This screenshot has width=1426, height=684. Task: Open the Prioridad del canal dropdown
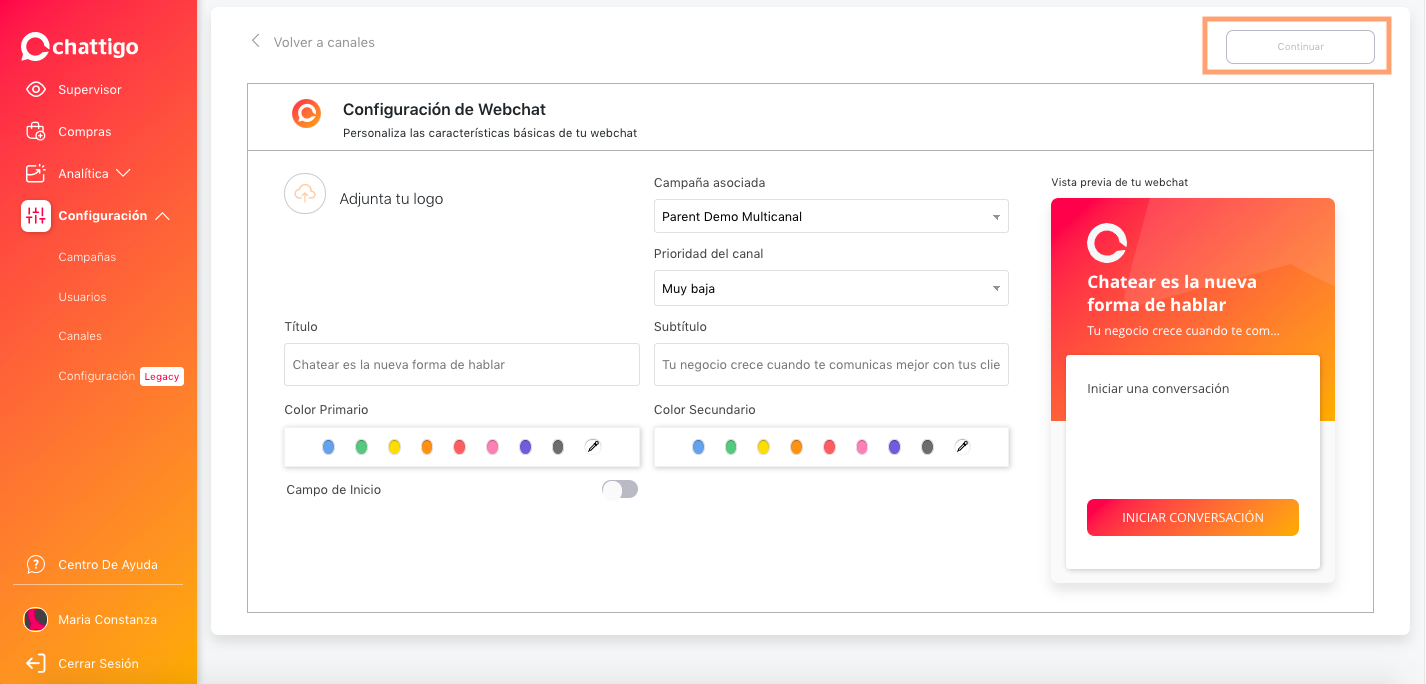point(831,289)
